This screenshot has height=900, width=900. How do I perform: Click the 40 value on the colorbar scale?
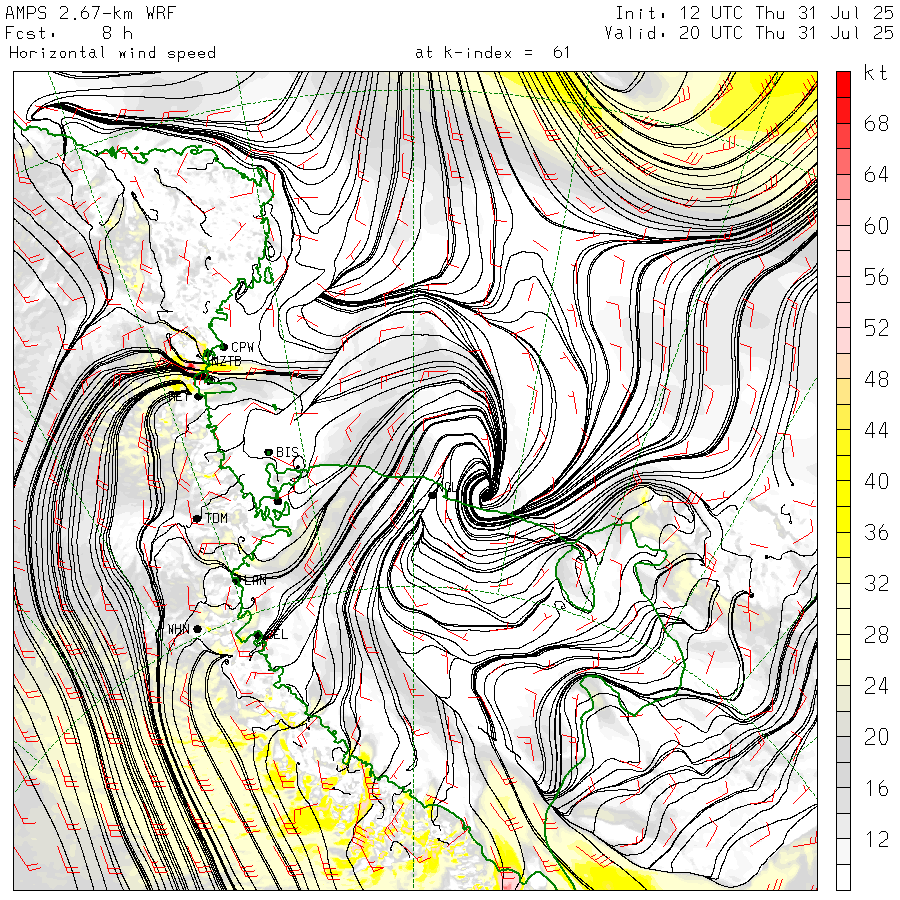click(876, 482)
